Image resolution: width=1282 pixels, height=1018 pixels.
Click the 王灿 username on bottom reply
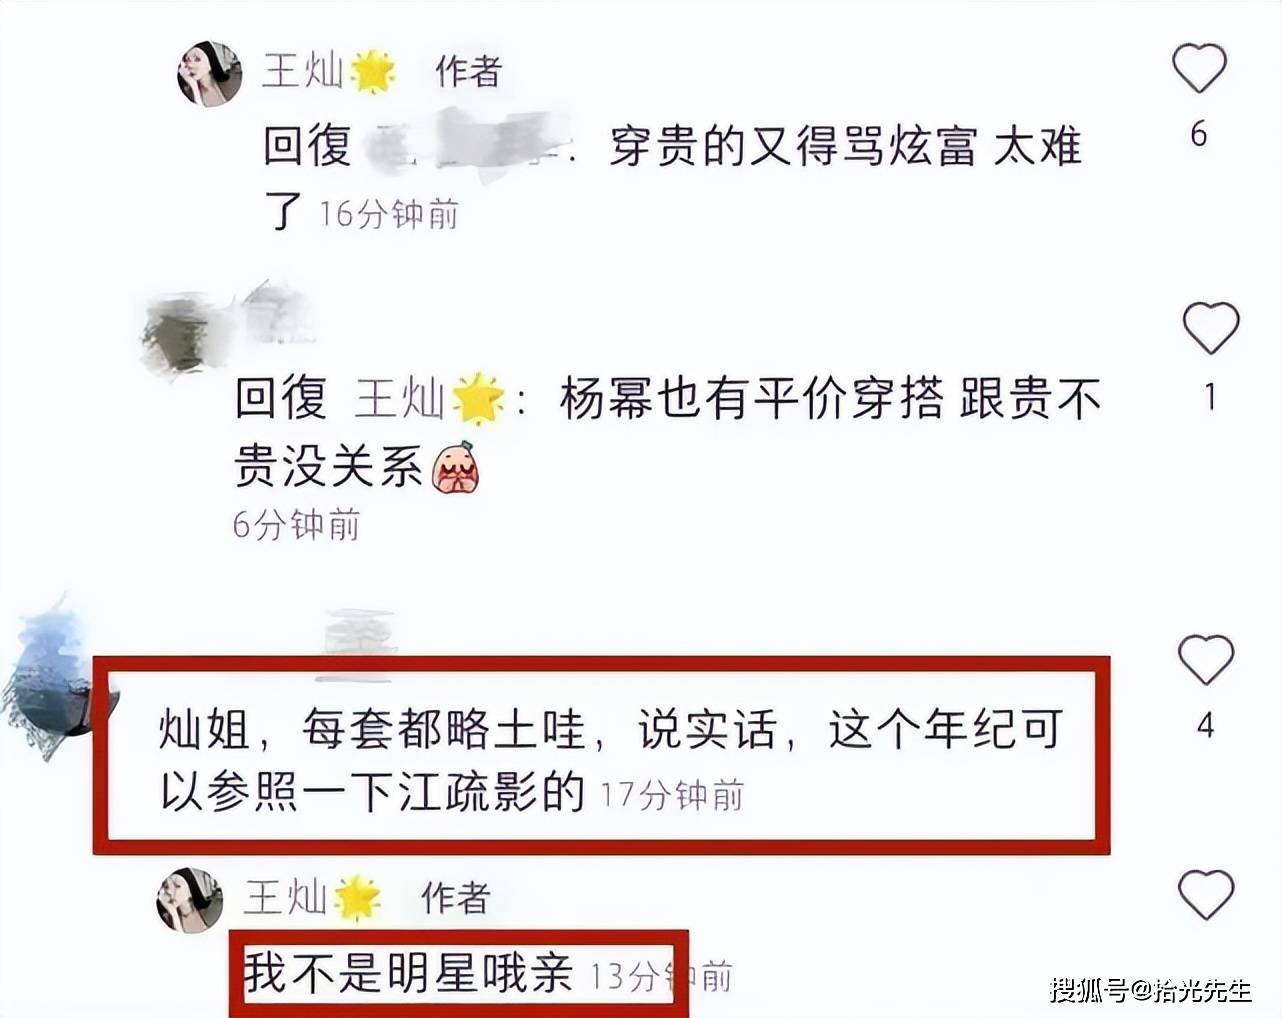tap(286, 897)
